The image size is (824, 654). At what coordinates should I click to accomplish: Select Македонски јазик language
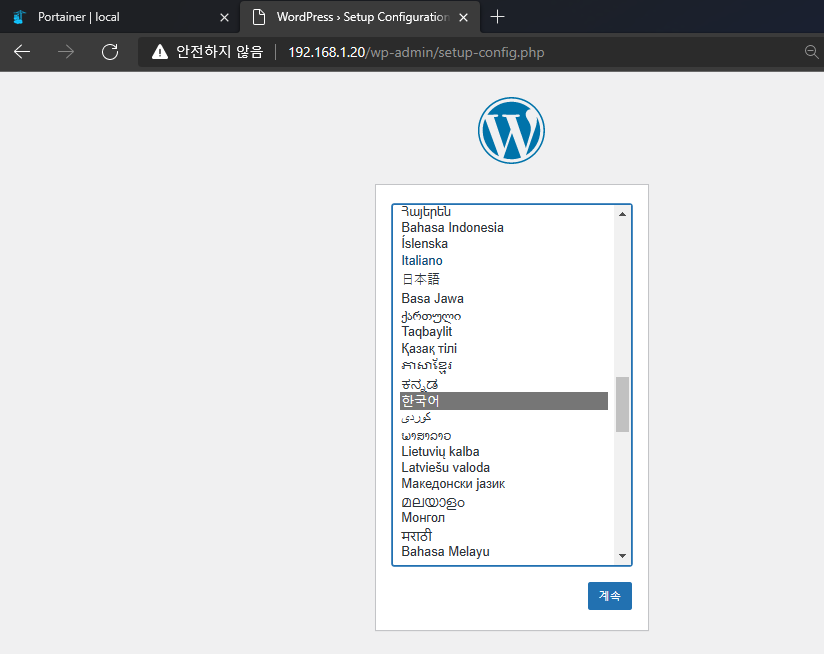(x=504, y=484)
